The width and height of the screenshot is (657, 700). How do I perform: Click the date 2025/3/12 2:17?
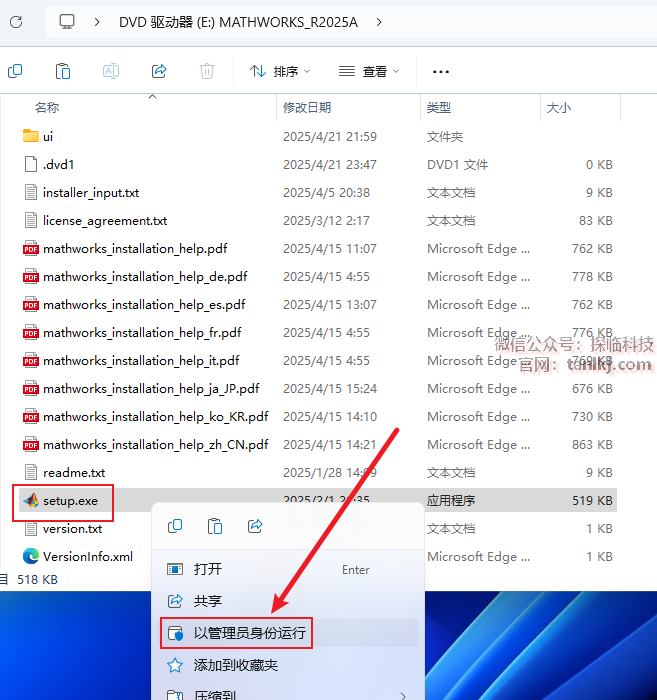pos(326,221)
